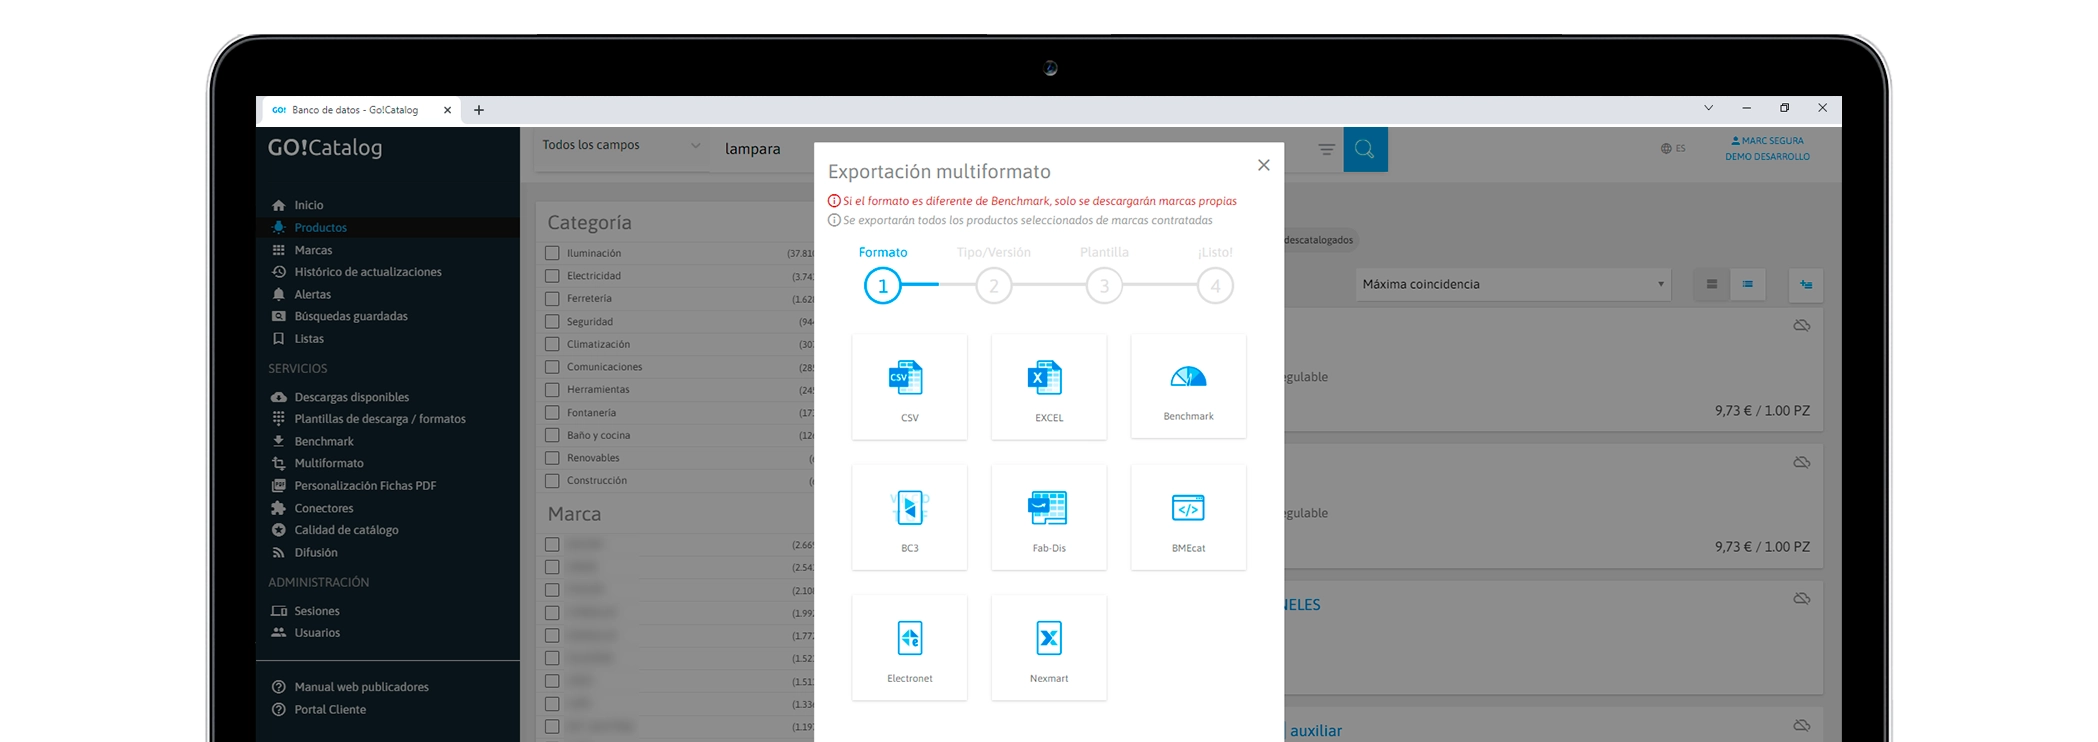The height and width of the screenshot is (742, 2098).
Task: Click the cloud icon on second product card
Action: coord(1801,462)
